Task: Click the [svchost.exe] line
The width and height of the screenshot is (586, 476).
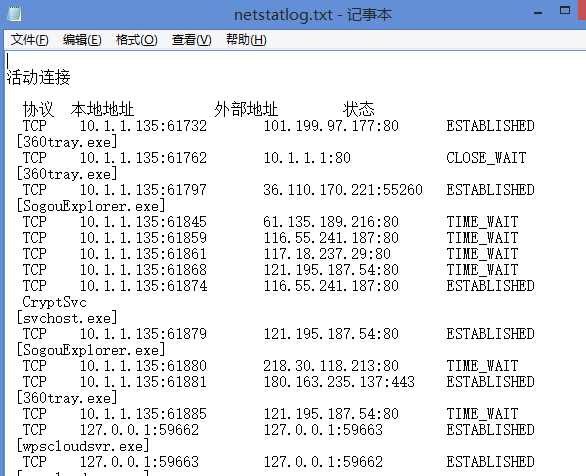Action: [67, 318]
